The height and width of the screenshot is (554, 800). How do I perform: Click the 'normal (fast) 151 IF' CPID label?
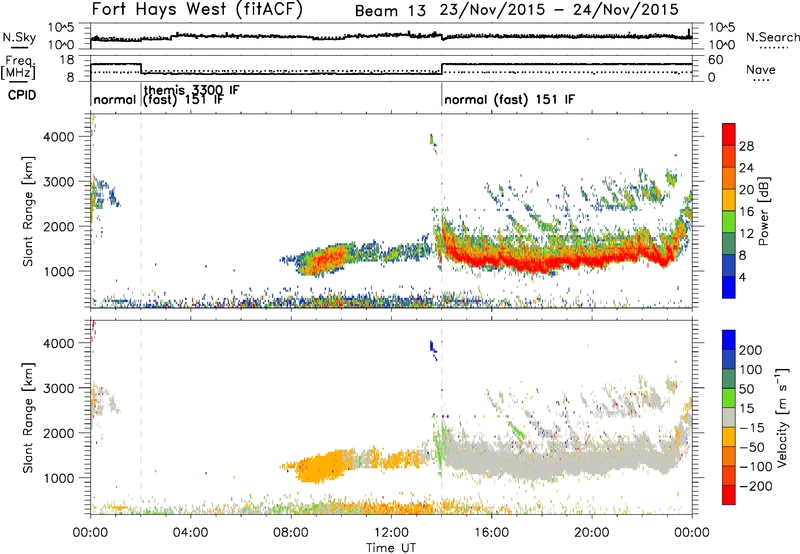509,99
